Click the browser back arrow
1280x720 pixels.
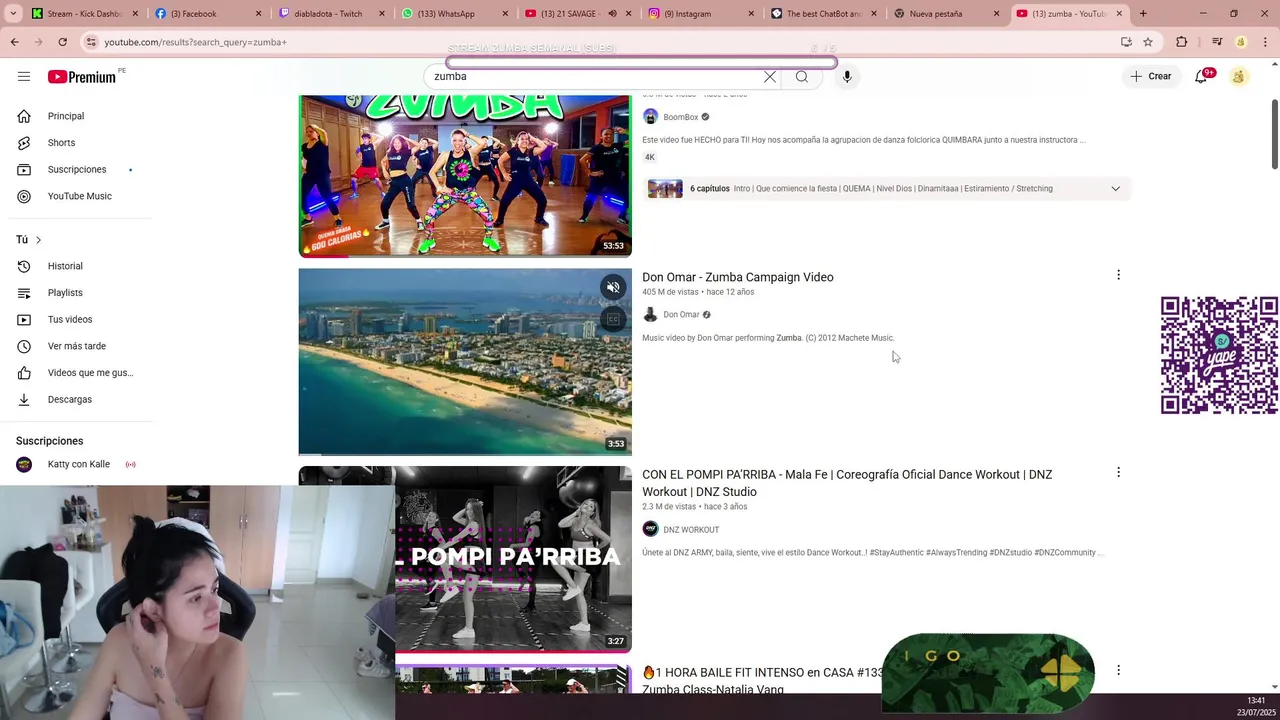14,42
